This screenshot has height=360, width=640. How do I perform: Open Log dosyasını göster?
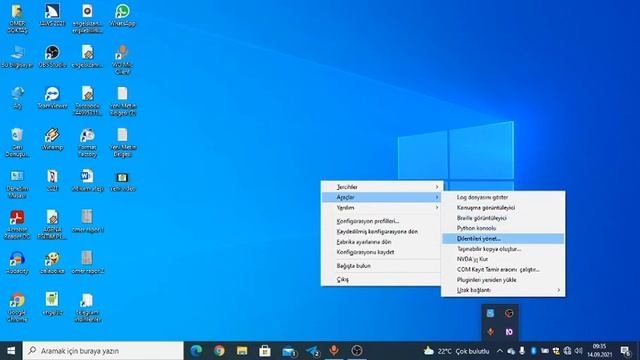503,197
